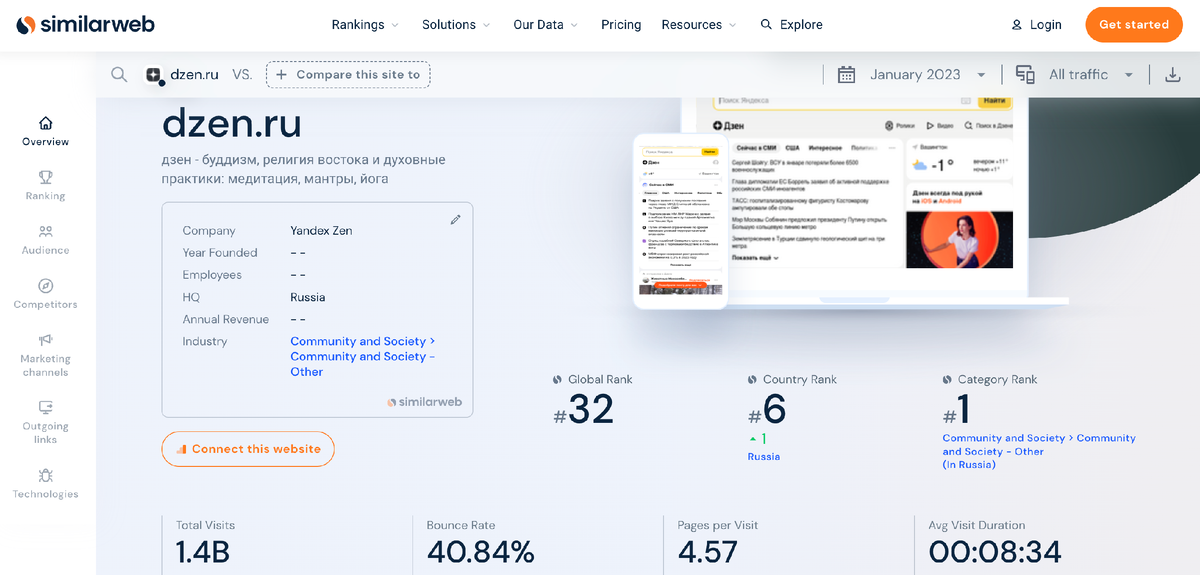Click Compare this site to button
This screenshot has width=1200, height=575.
pyautogui.click(x=348, y=75)
